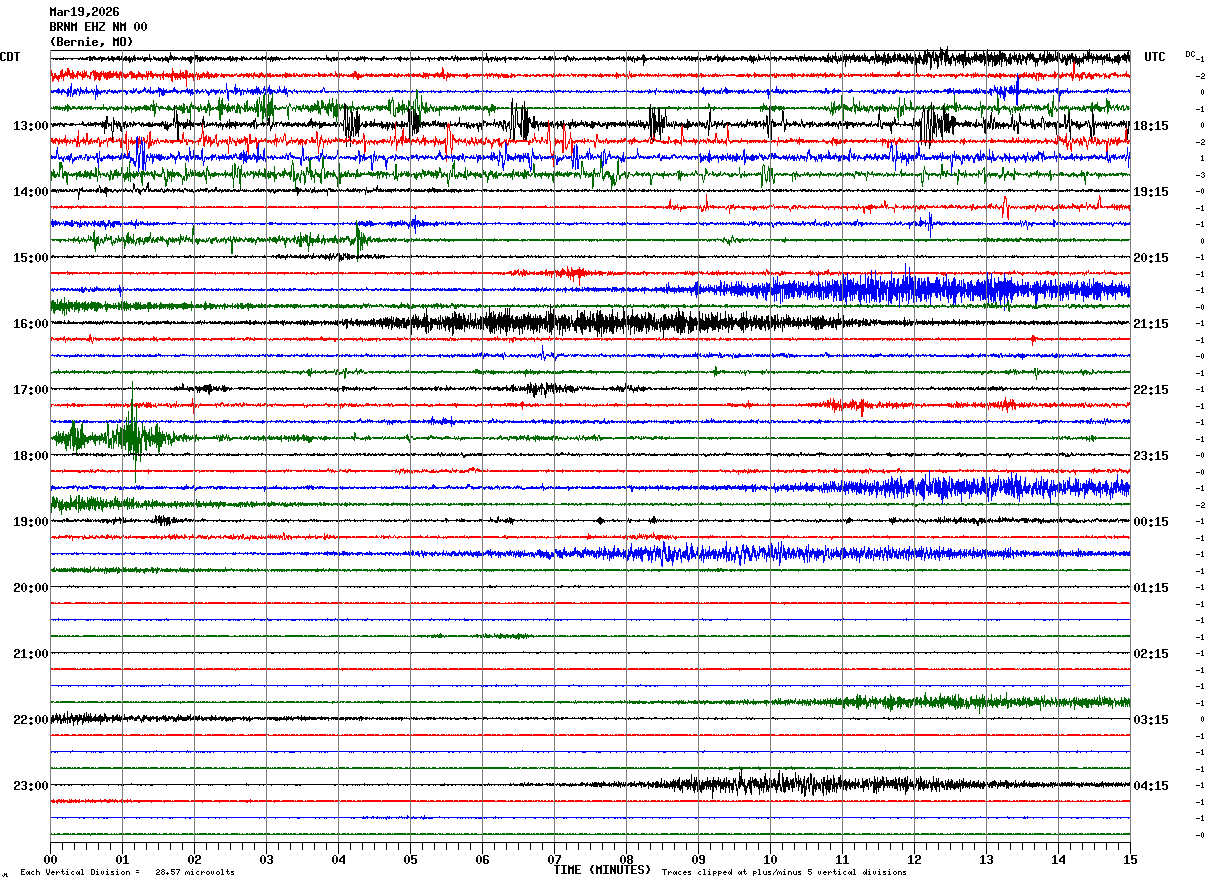The height and width of the screenshot is (886, 1210).
Task: Pick minute 14 on the time axis
Action: 1058,859
